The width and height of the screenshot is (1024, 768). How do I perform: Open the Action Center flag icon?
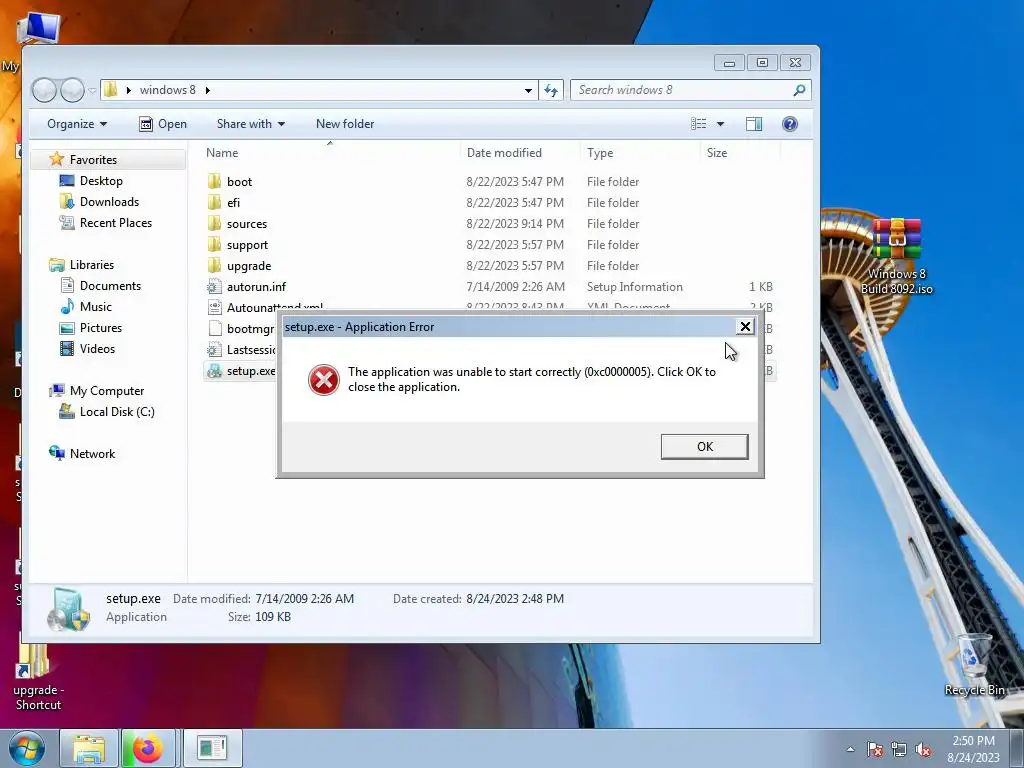coord(875,749)
